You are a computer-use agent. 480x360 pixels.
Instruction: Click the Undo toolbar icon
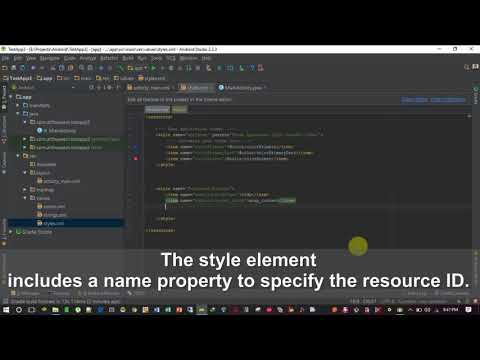point(33,68)
